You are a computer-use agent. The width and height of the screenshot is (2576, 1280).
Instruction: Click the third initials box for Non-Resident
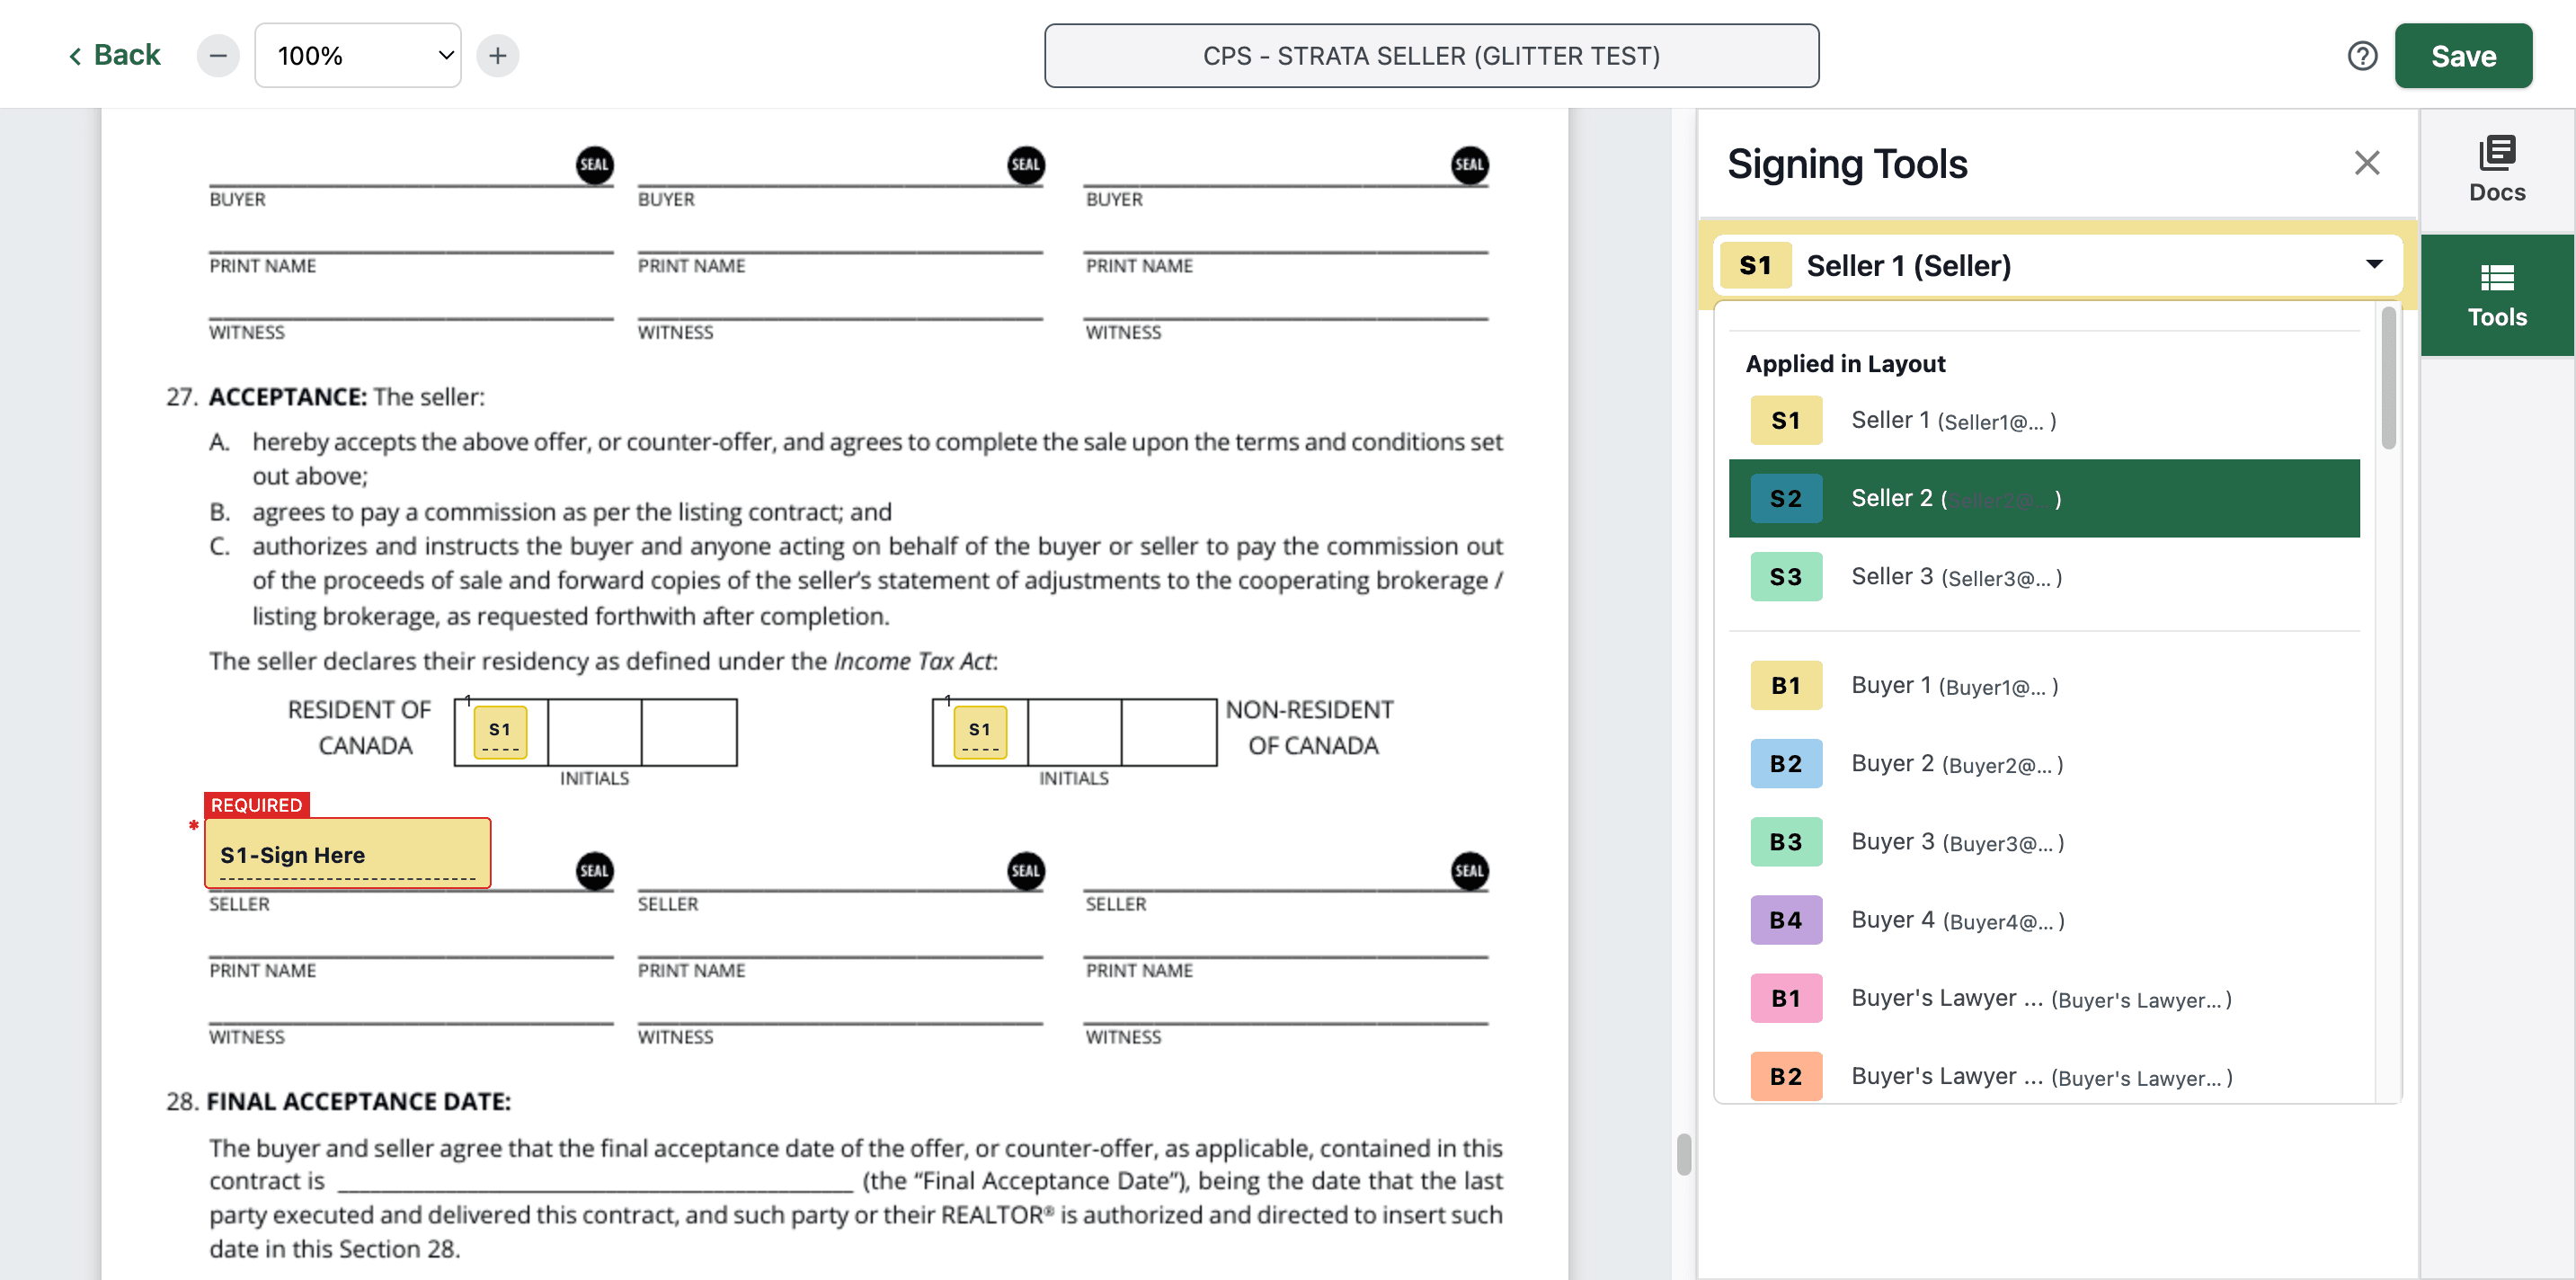point(1169,733)
